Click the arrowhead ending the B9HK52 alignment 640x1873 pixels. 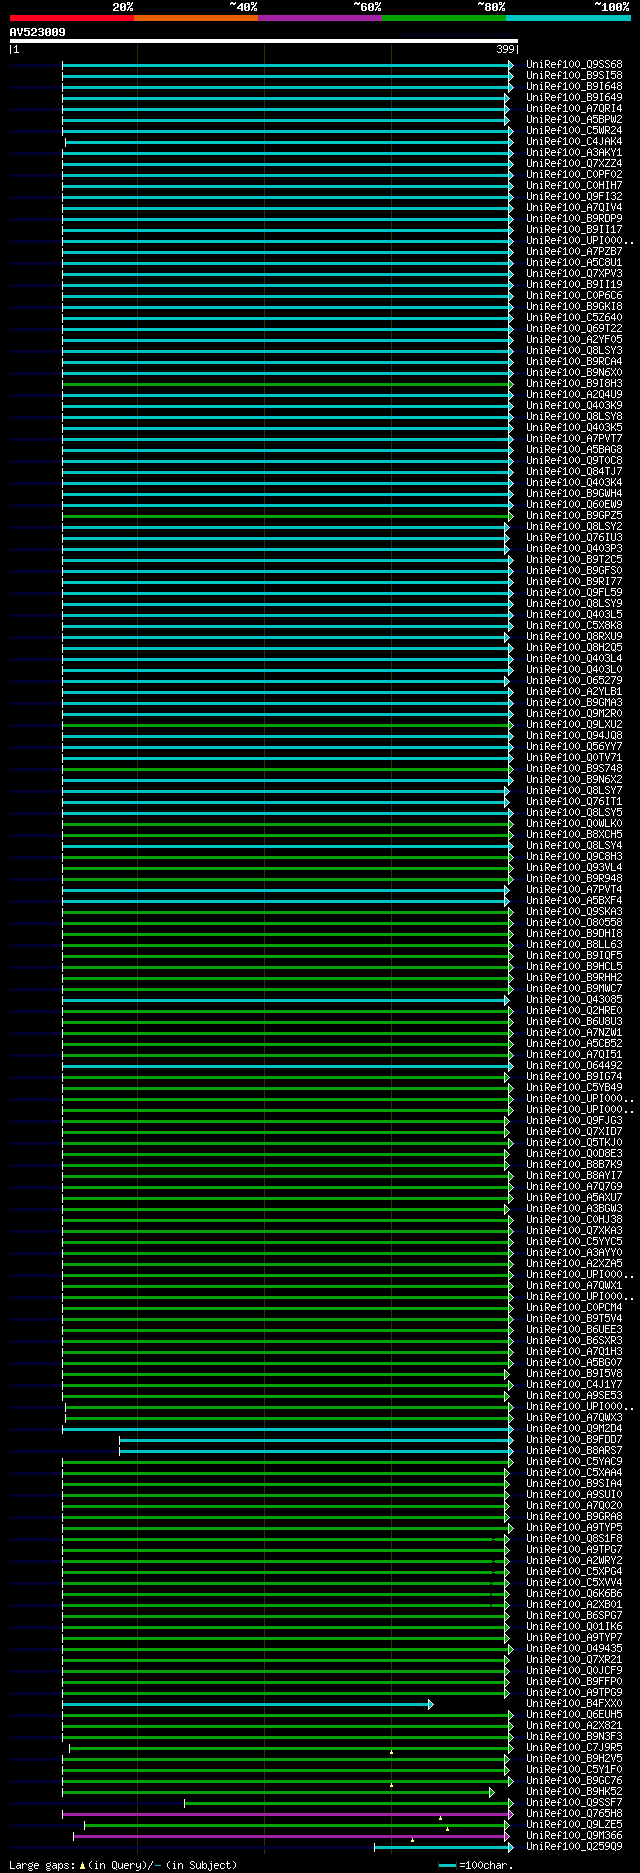(492, 1792)
